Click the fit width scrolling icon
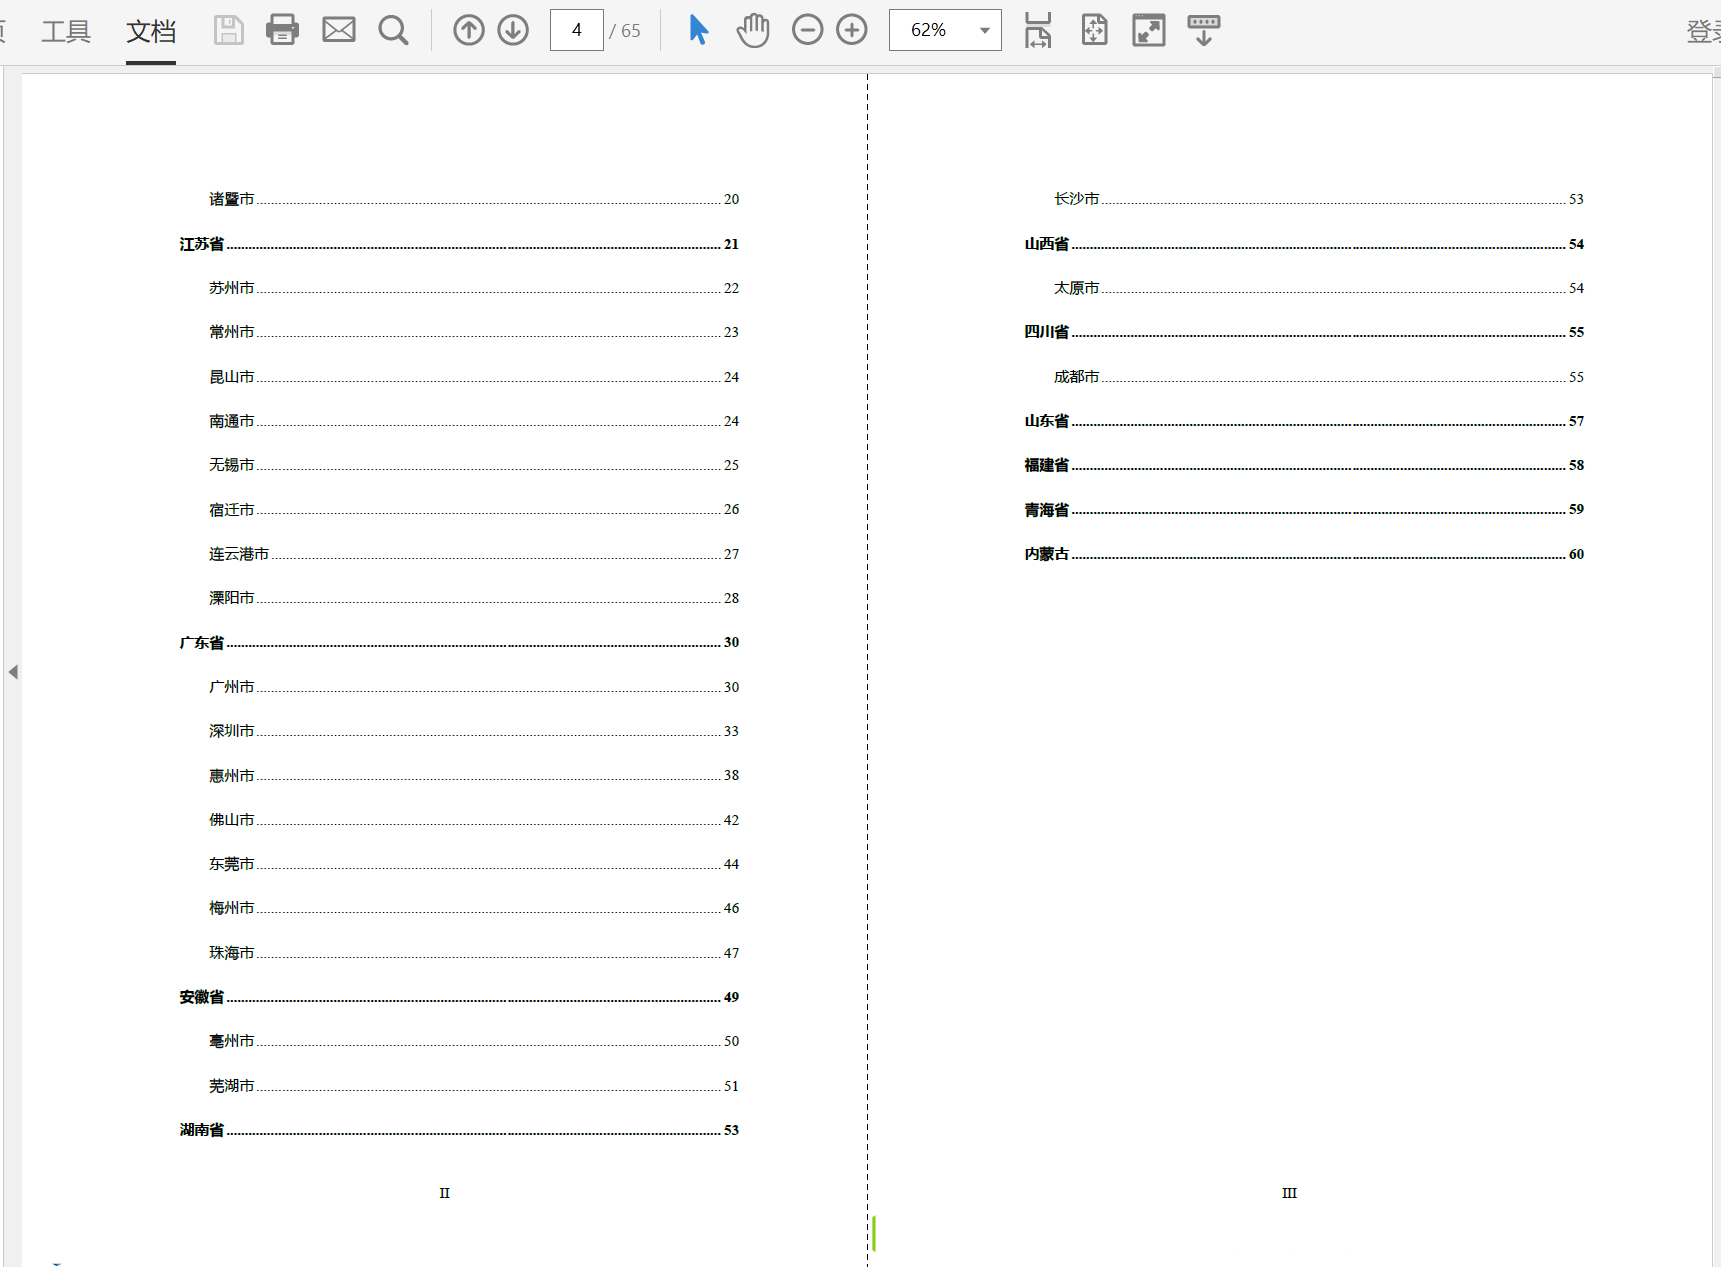 pyautogui.click(x=1038, y=30)
